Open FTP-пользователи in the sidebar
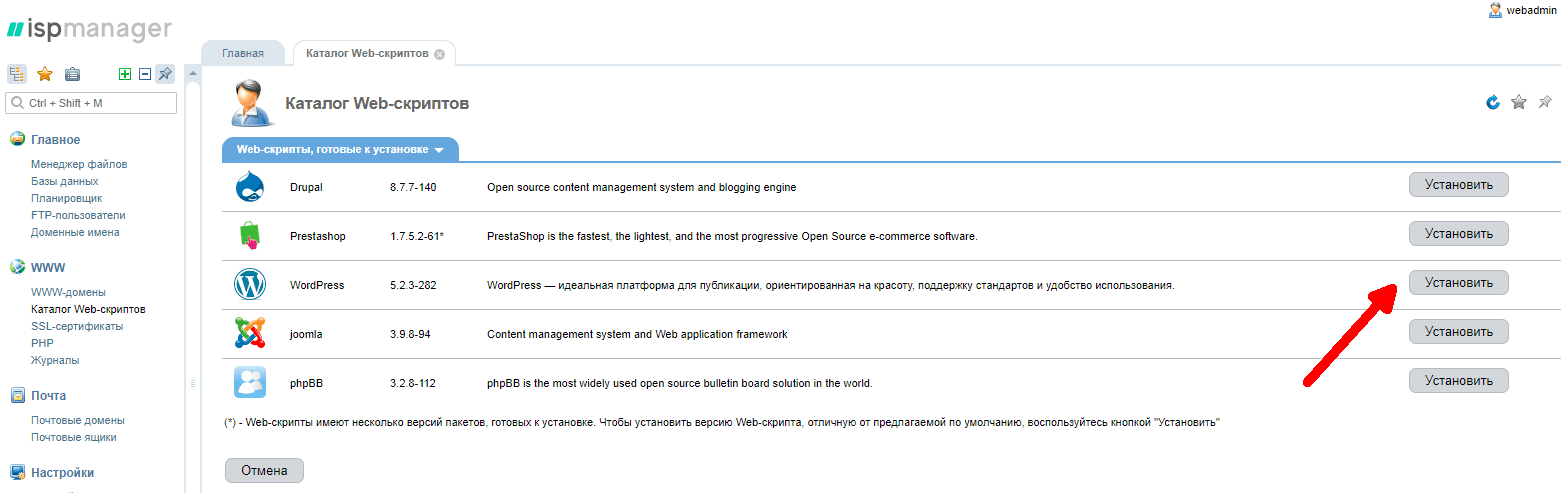Image resolution: width=1561 pixels, height=493 pixels. 78,215
